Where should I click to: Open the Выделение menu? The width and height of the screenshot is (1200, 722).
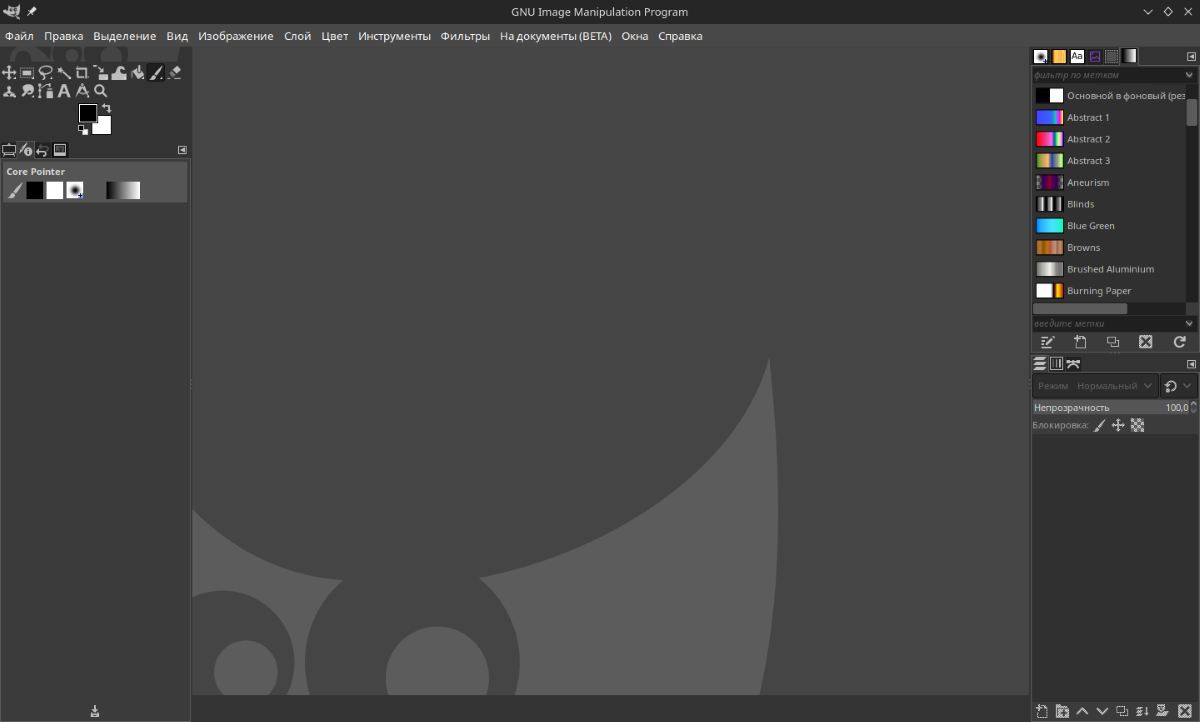(x=125, y=36)
